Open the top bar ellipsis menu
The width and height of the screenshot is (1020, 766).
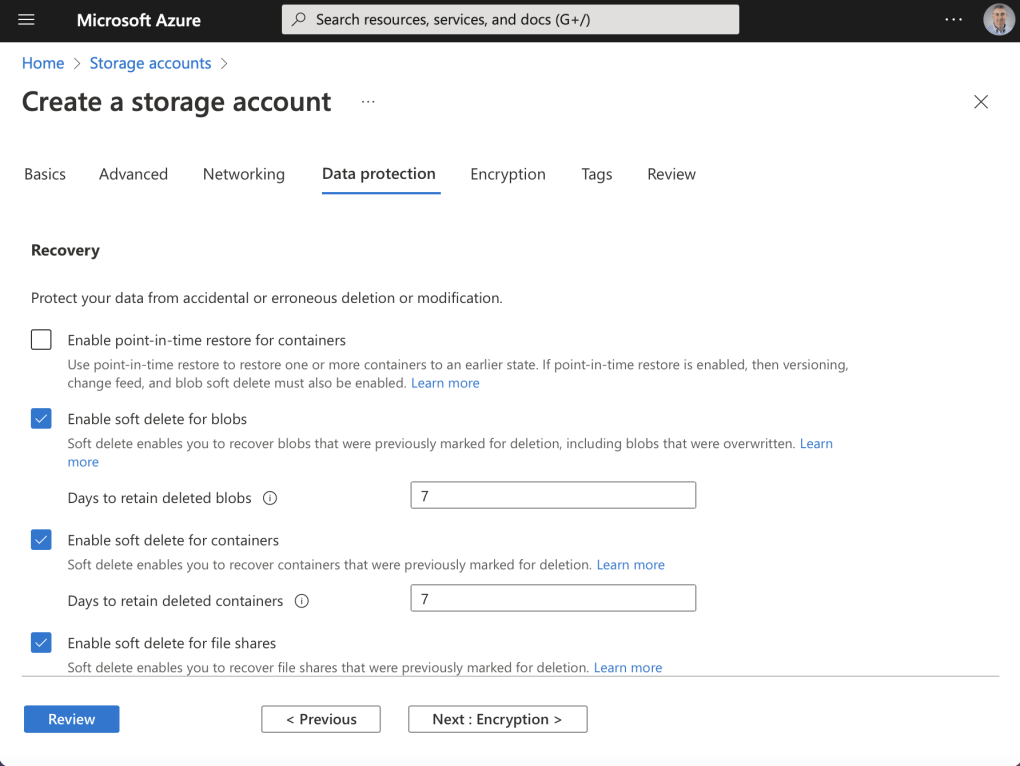(953, 20)
